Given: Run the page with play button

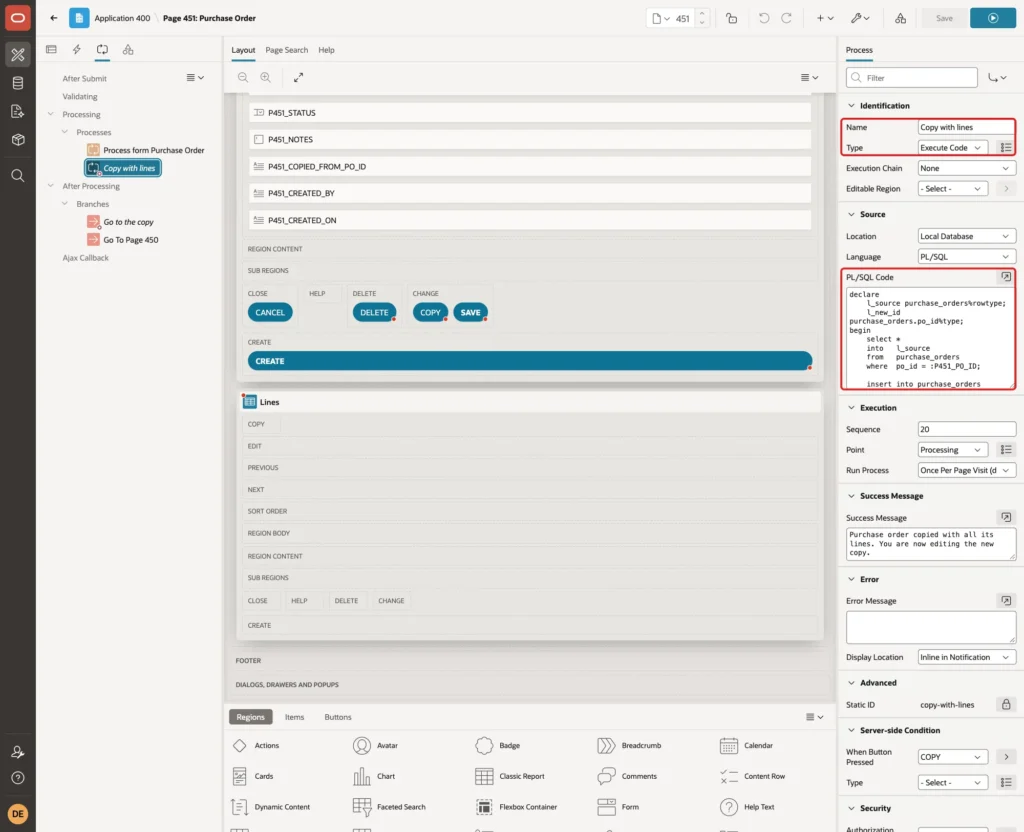Looking at the screenshot, I should (x=992, y=18).
